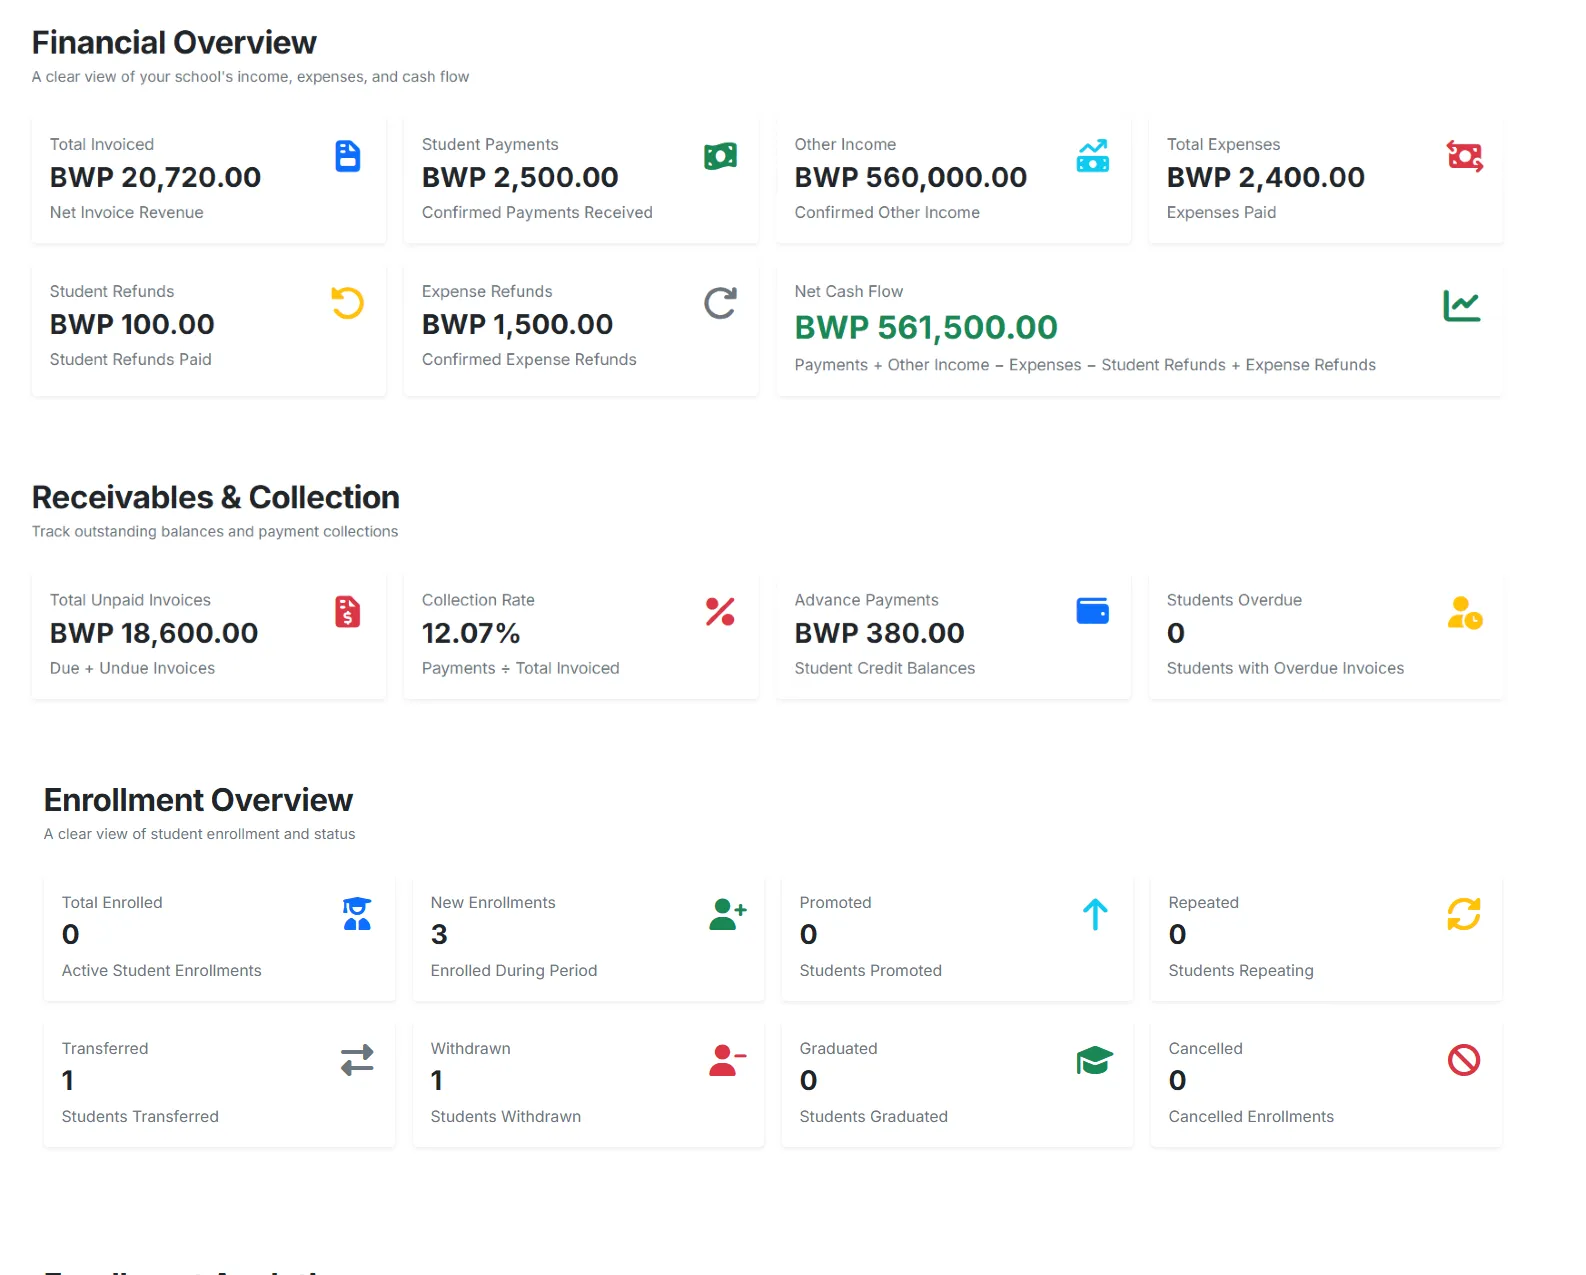Select the BWP 1,500.00 Expense Refunds value

(517, 324)
